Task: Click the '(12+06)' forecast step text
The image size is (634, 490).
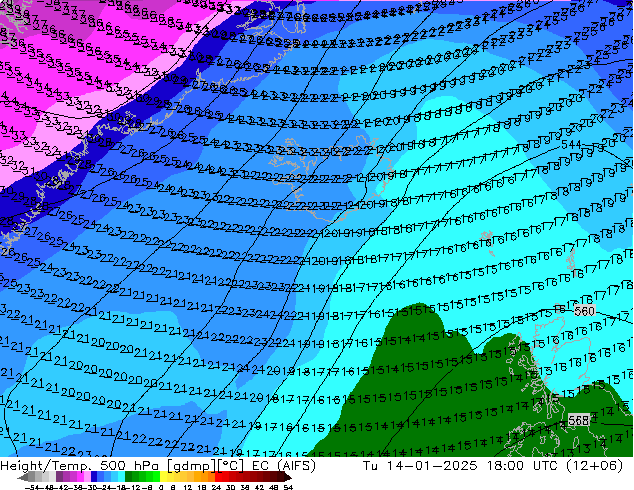Action: 594,466
